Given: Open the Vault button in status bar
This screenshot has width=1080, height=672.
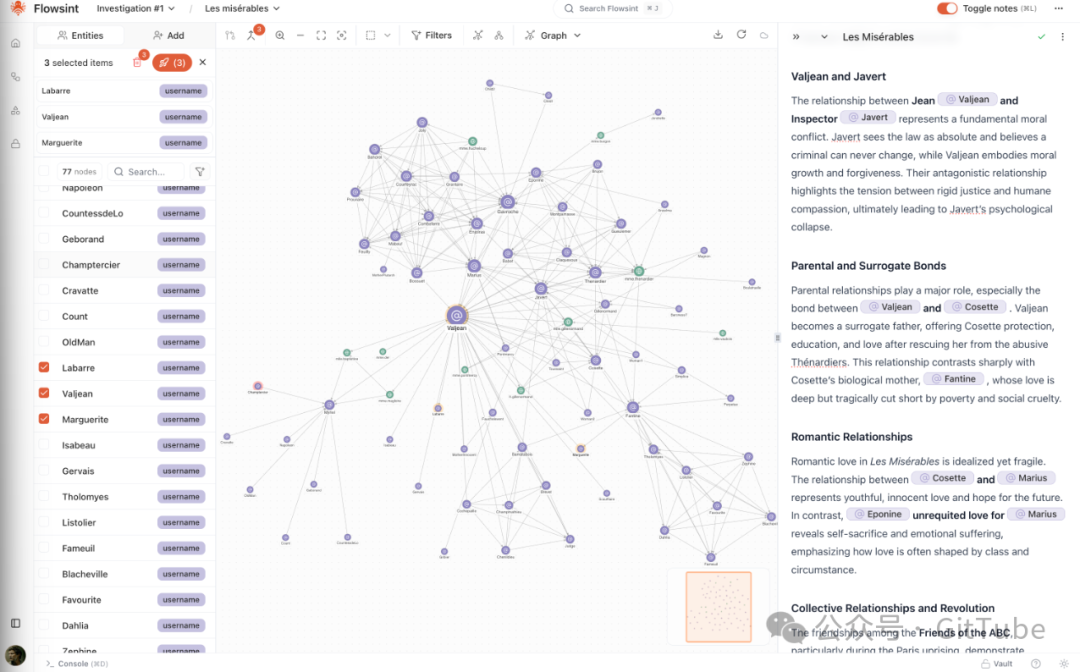Looking at the screenshot, I should pos(997,664).
